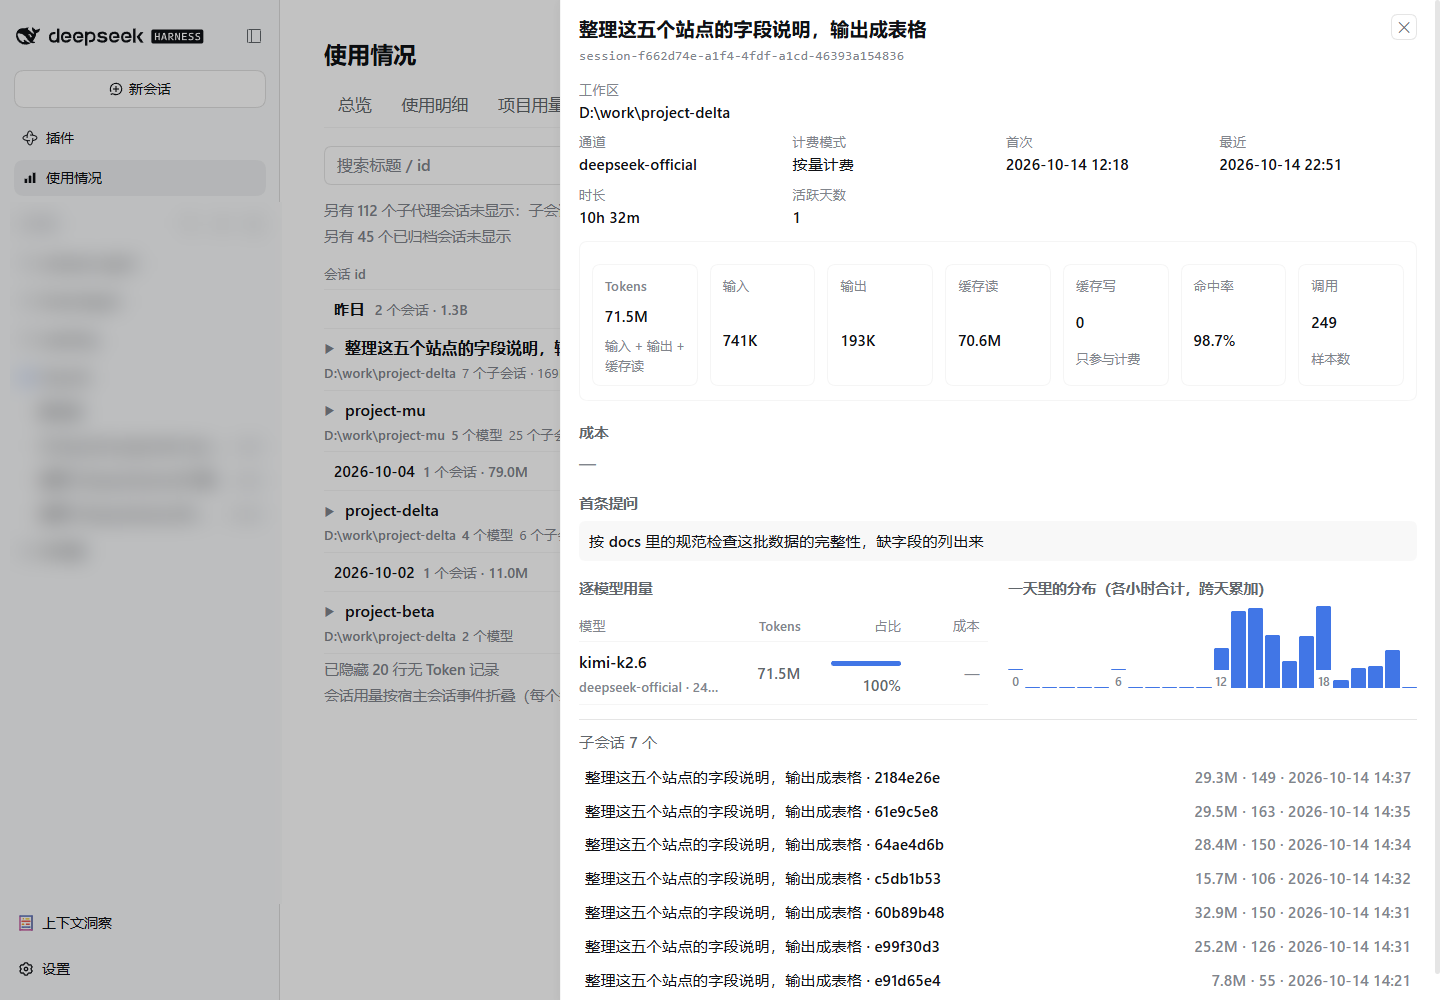Click the workspace path D:\work\project-delta in panel
Viewport: 1440px width, 1000px height.
[654, 113]
